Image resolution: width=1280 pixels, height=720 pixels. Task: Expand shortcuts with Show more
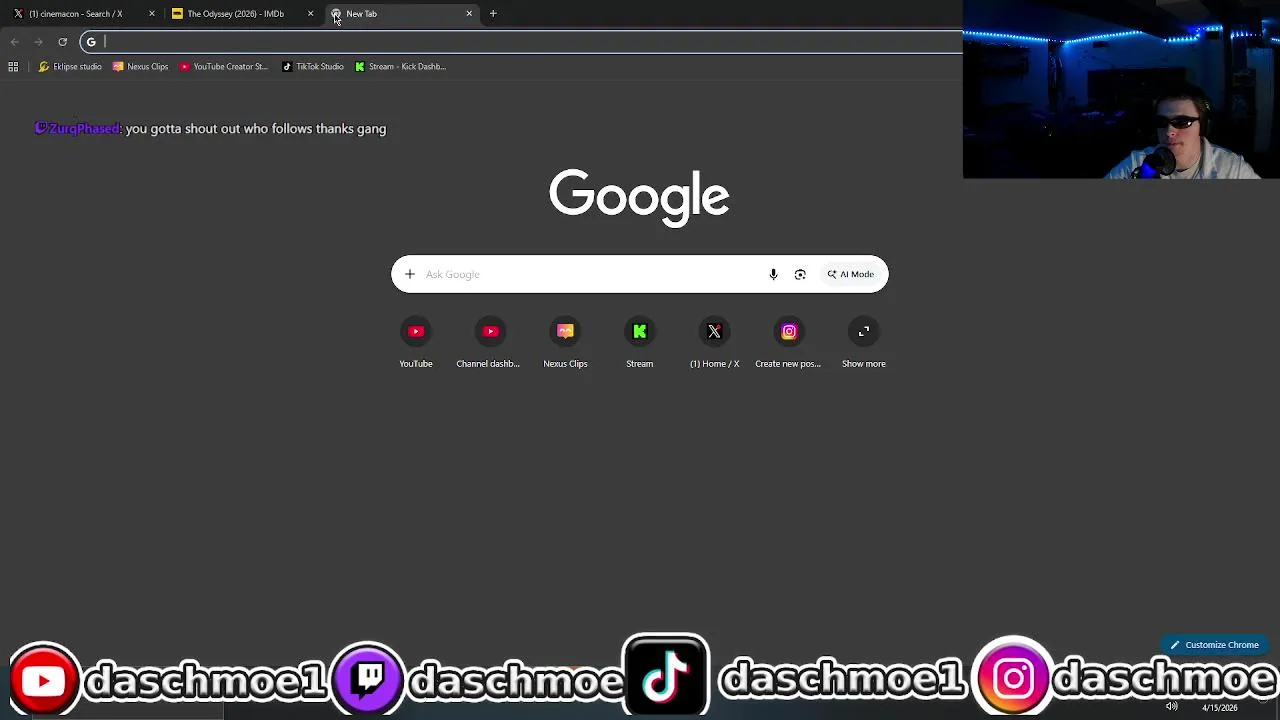(864, 343)
